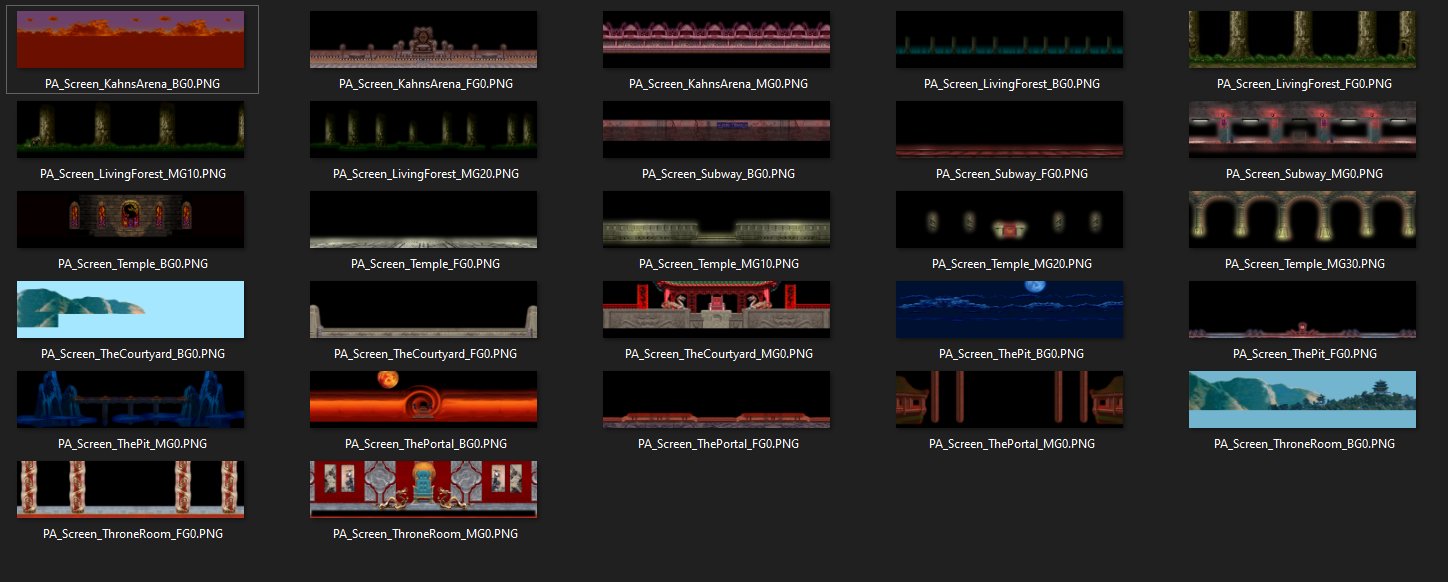The image size is (1448, 582).
Task: Select the Temple_FG0 thumbnail image
Action: tap(424, 220)
